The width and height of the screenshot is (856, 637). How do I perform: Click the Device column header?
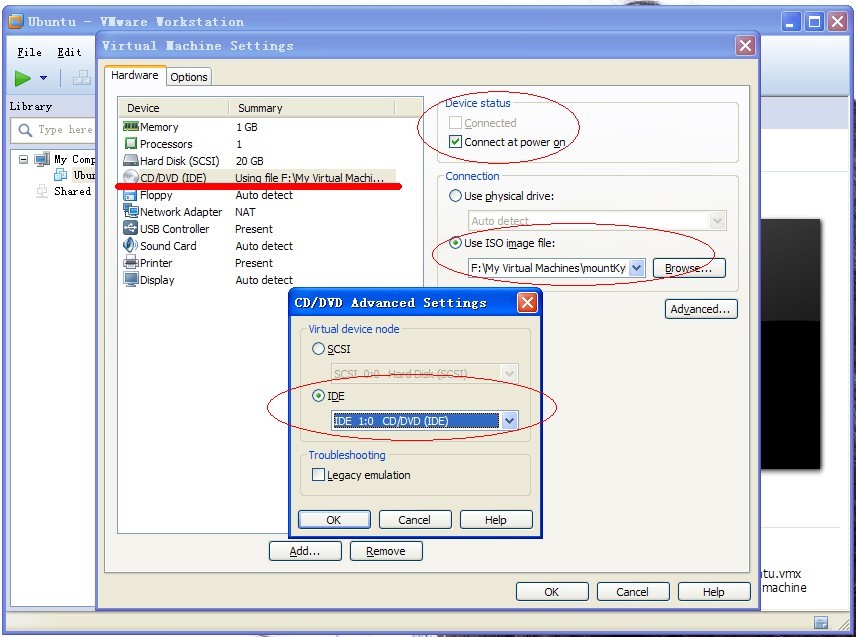174,108
